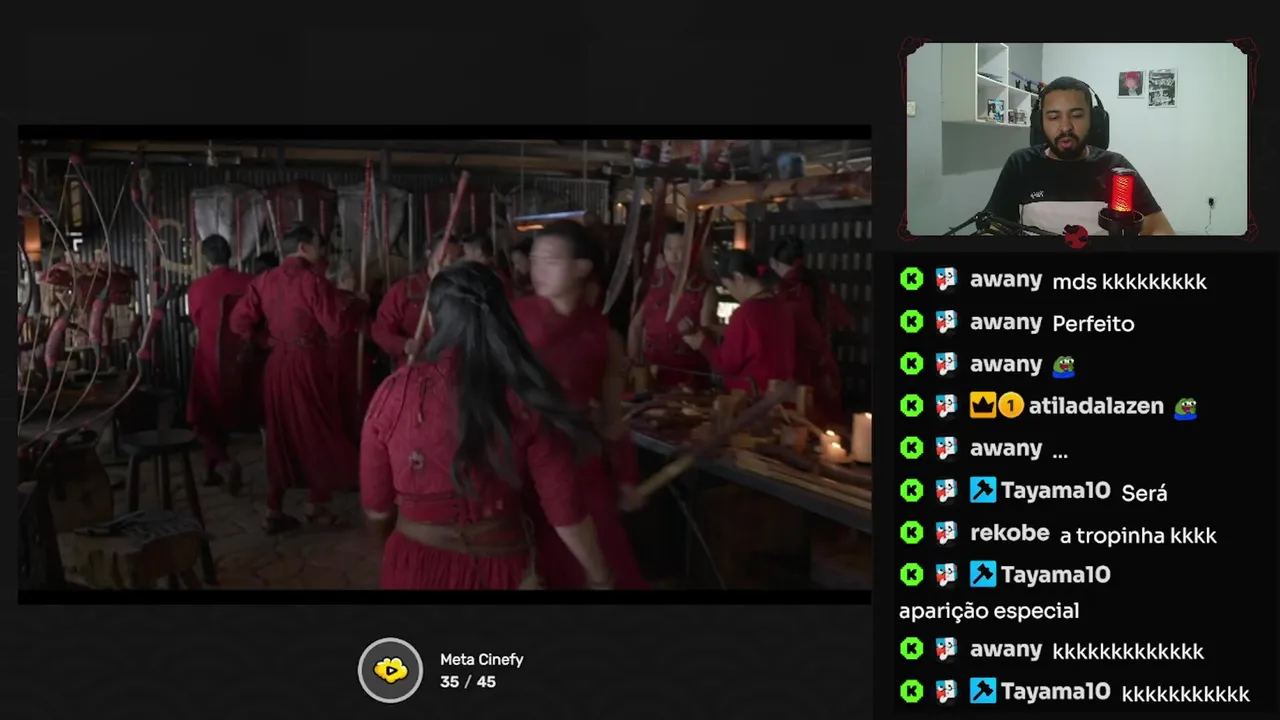
Task: Click the Kick icon in atiladalazen's row
Action: (x=911, y=405)
